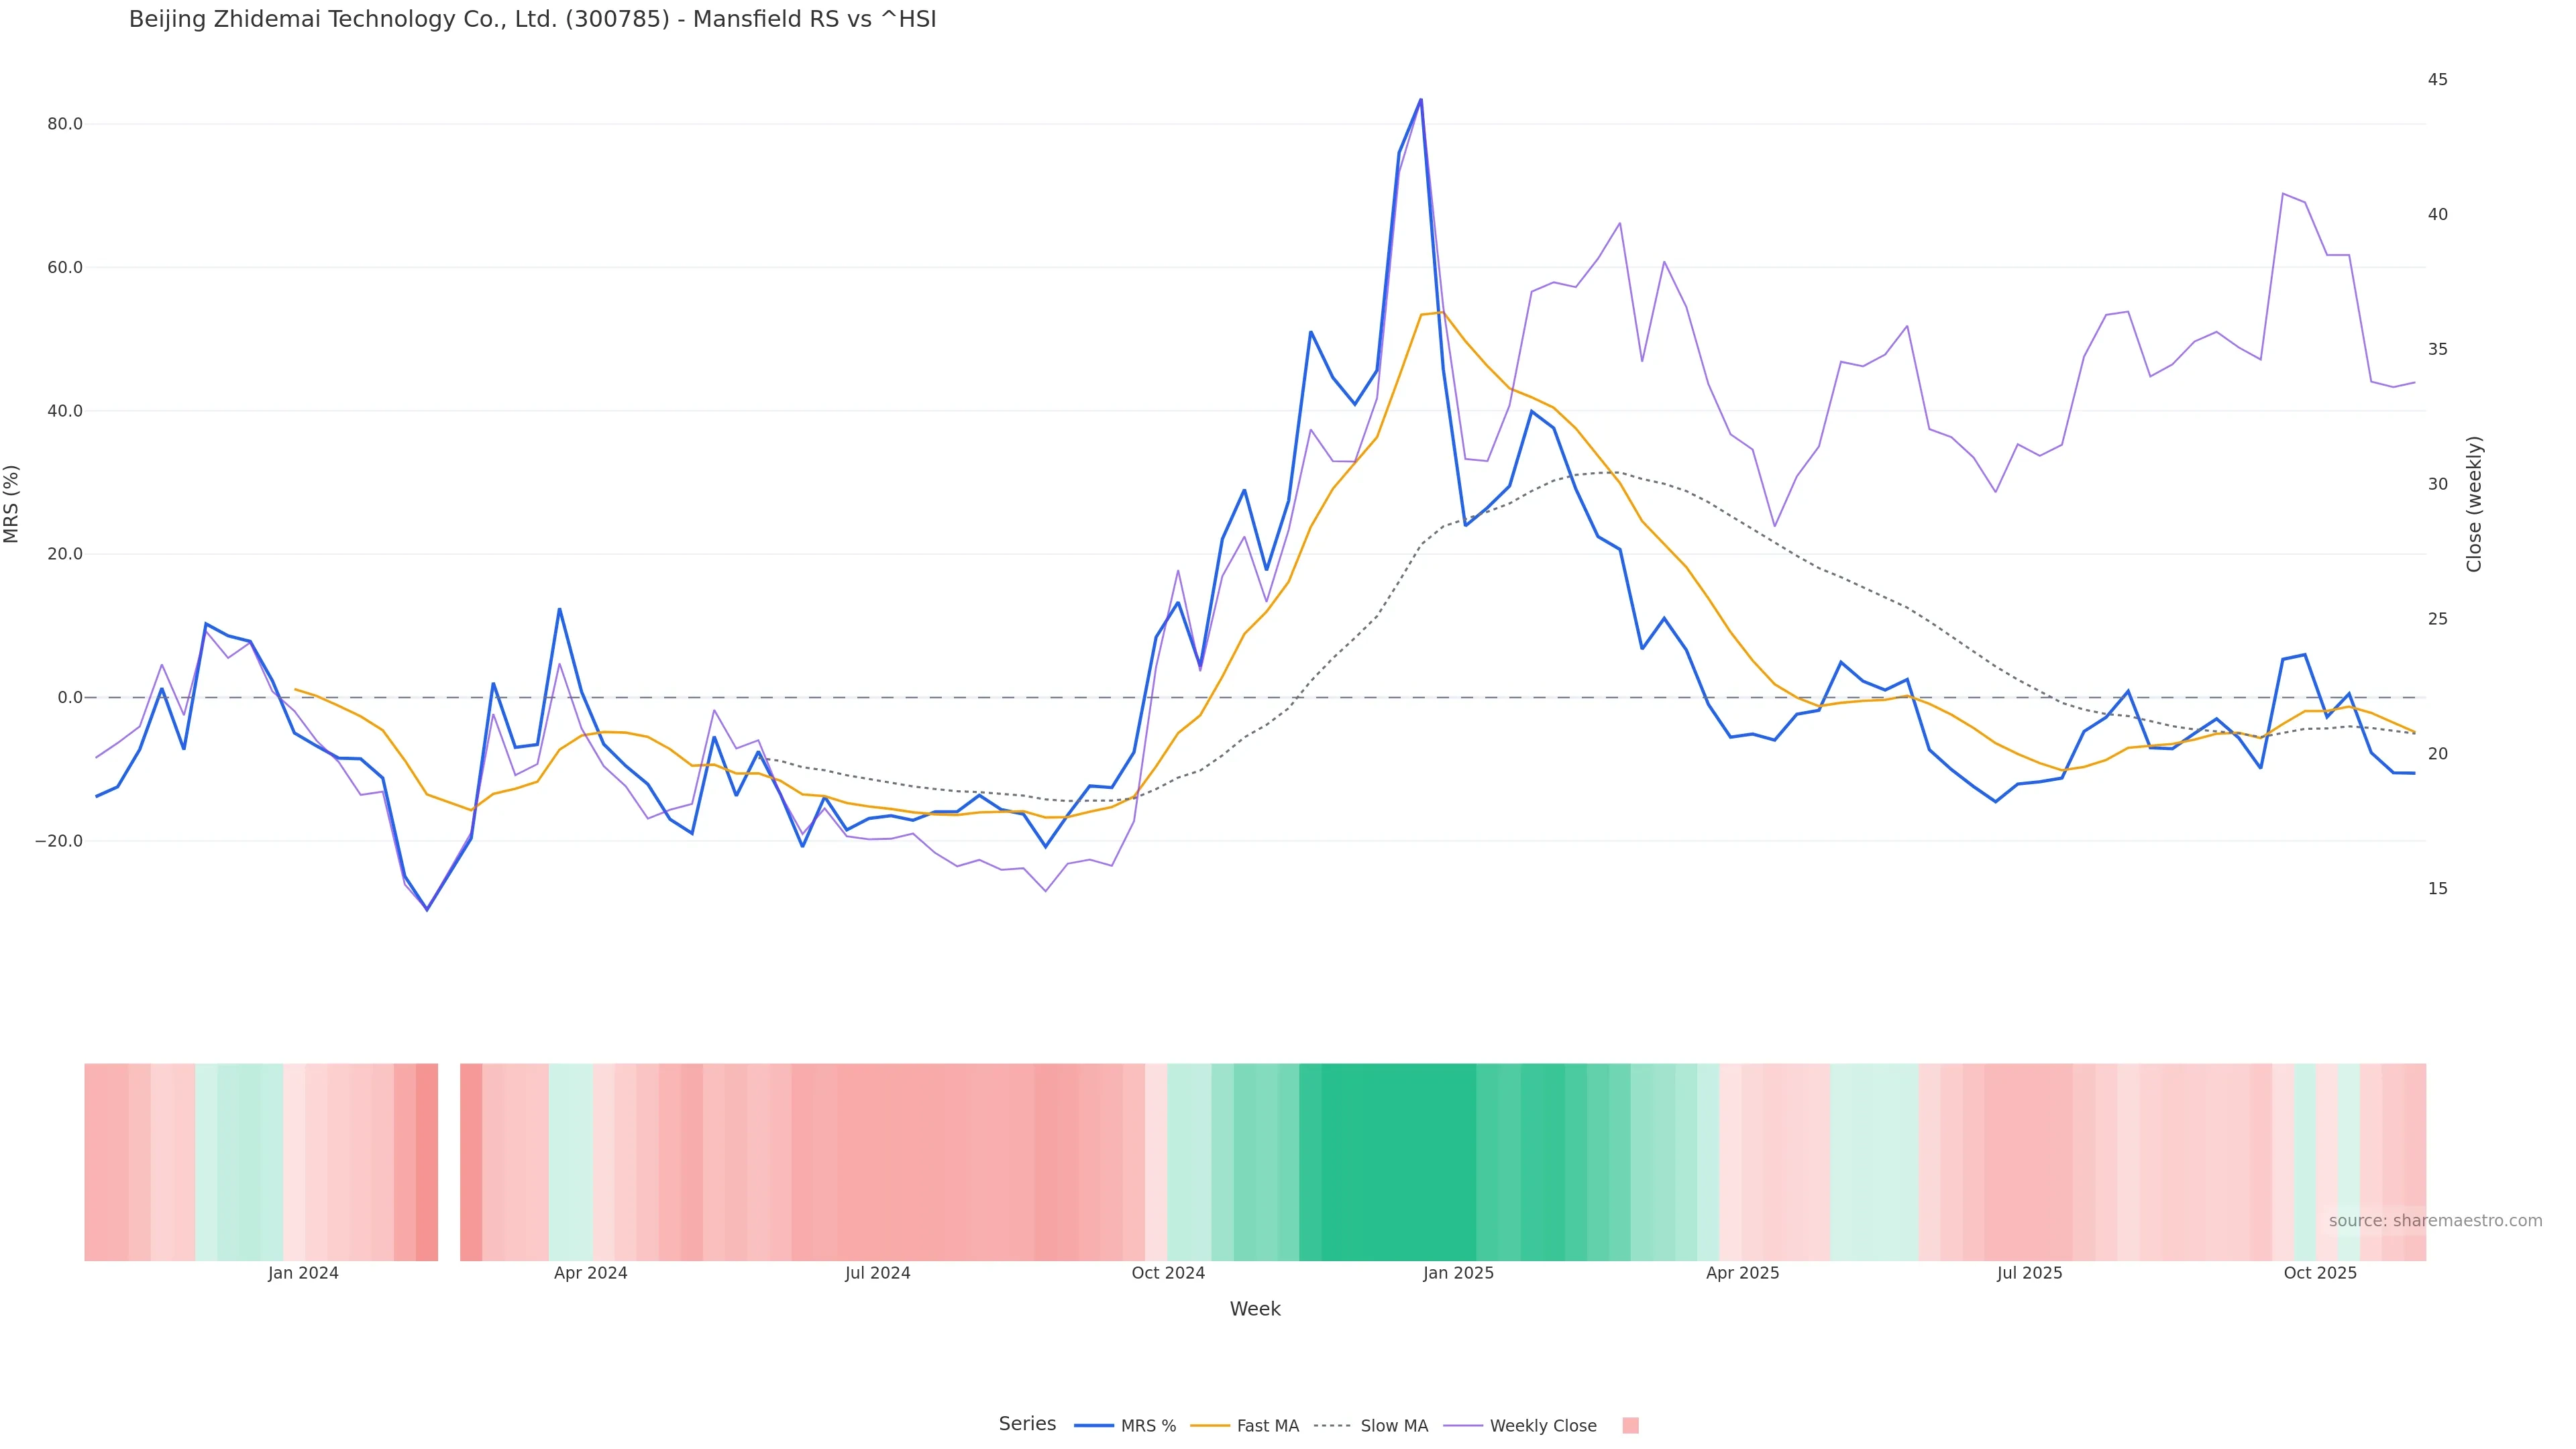Click the Jan 2025 x-axis tick label
Image resolution: width=2576 pixels, height=1449 pixels.
1458,1273
